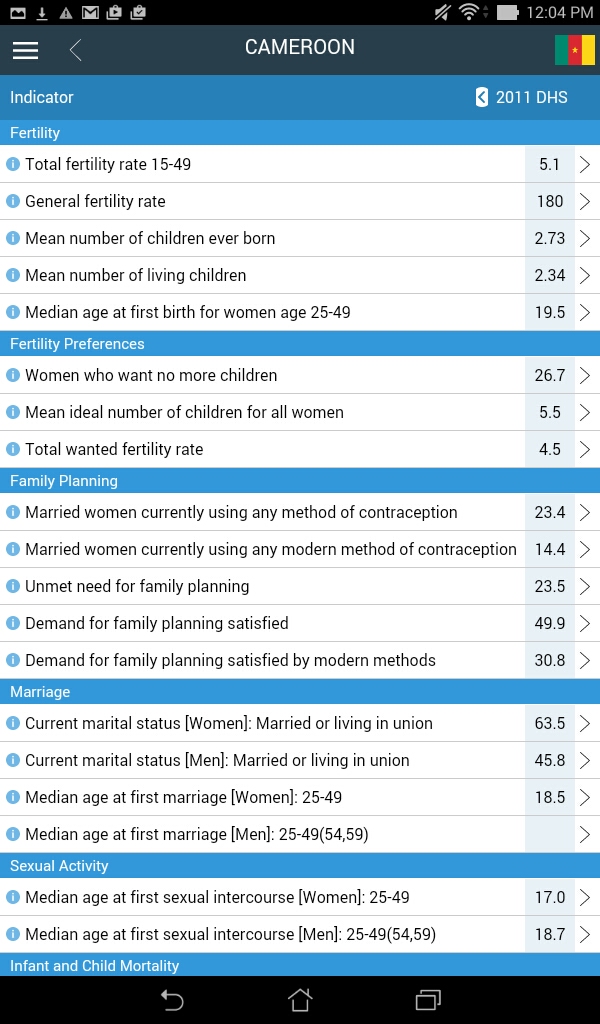
Task: Select Current marital status [Men] indicator
Action: pos(217,760)
